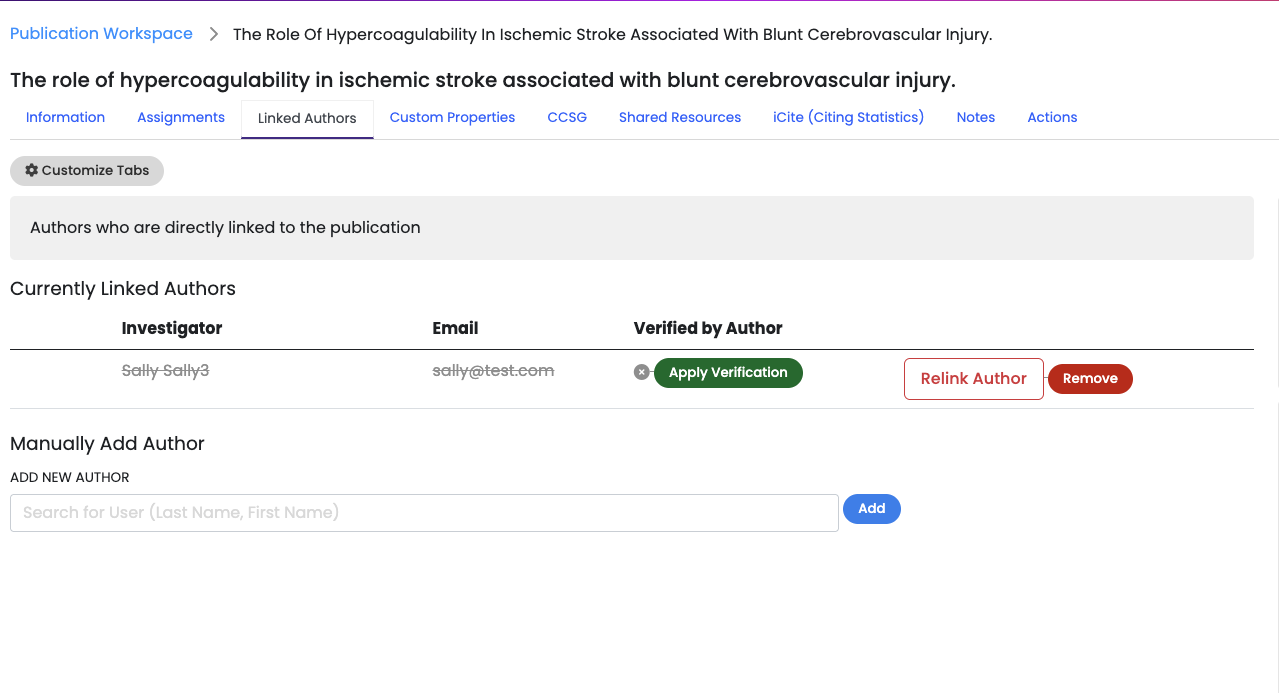Image resolution: width=1279 pixels, height=693 pixels.
Task: Click the blue Add author button
Action: [872, 509]
